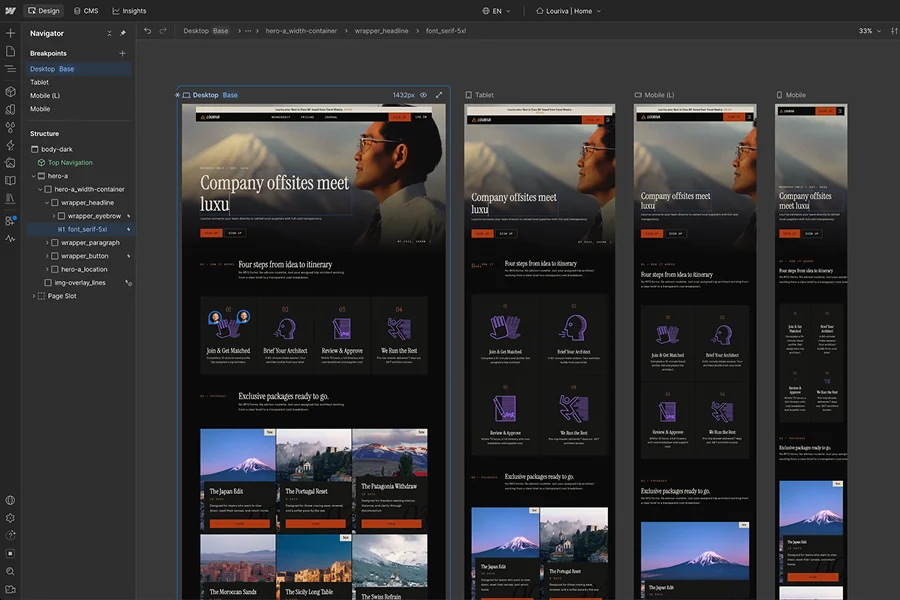Redo the last action
The image size is (900, 600).
pos(163,31)
